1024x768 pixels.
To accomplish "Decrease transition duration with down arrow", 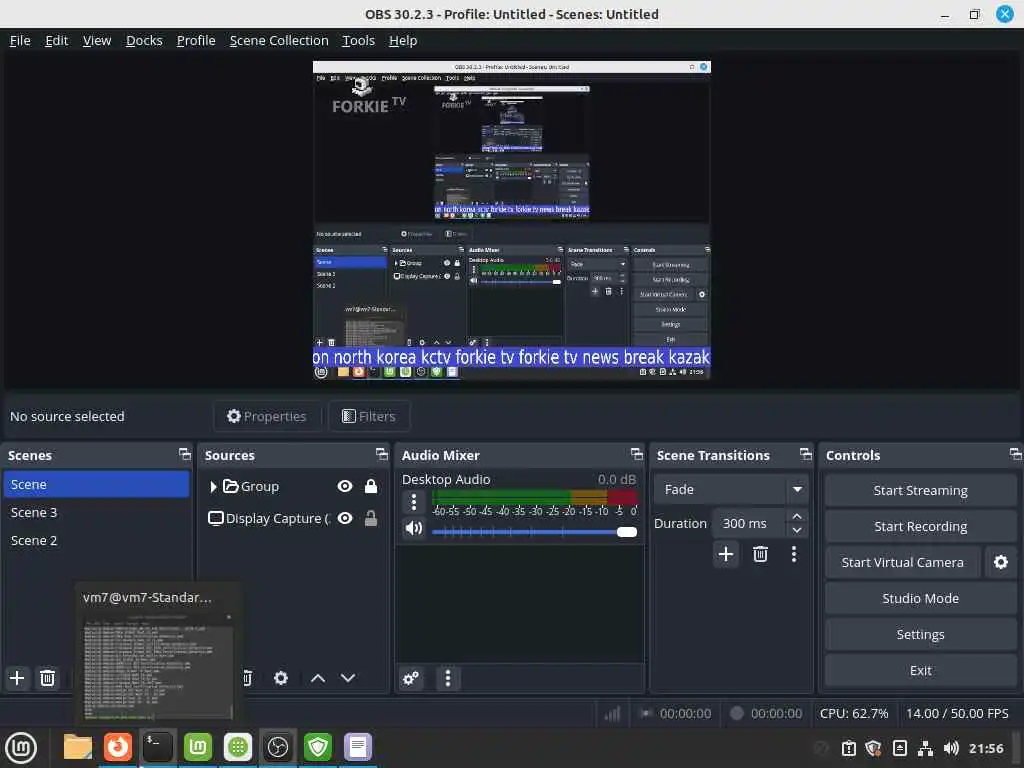I will pos(797,530).
